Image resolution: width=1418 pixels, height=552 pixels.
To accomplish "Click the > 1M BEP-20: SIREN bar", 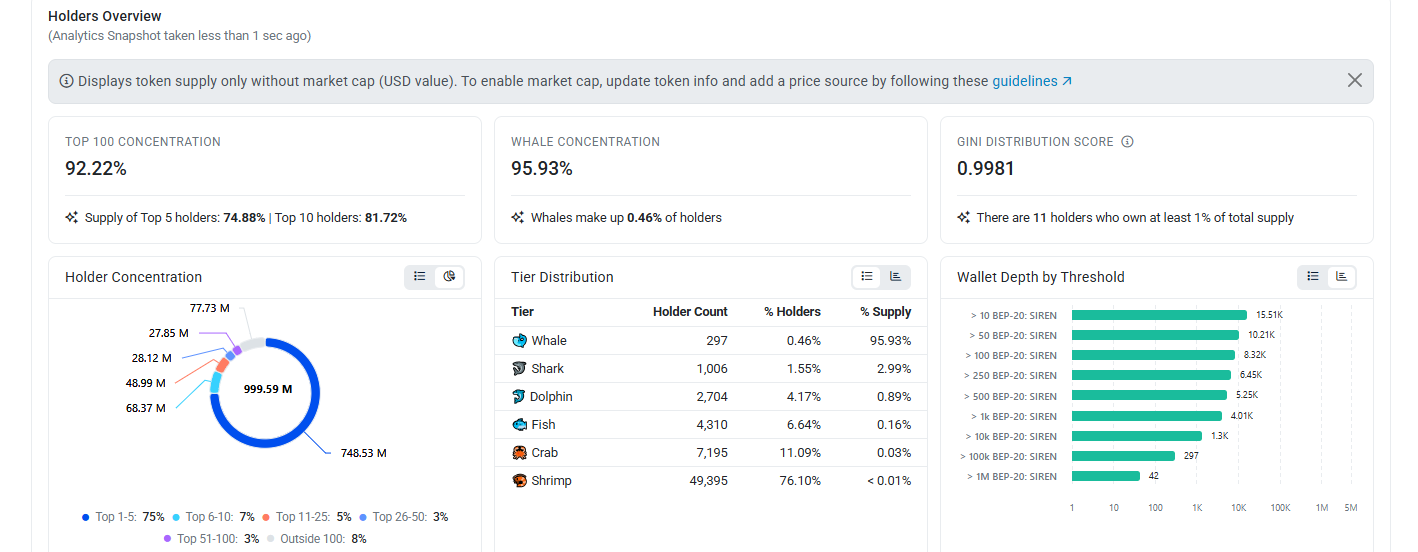I will [x=1106, y=476].
